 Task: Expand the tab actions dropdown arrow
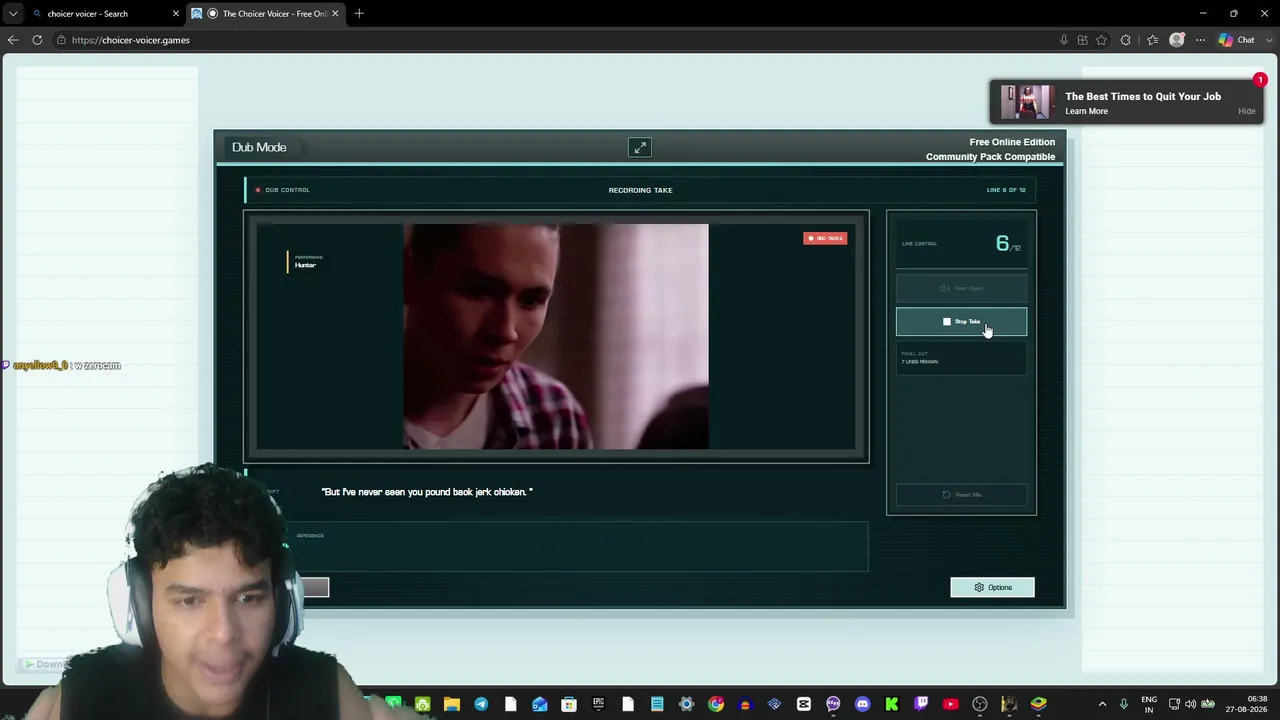(x=13, y=14)
